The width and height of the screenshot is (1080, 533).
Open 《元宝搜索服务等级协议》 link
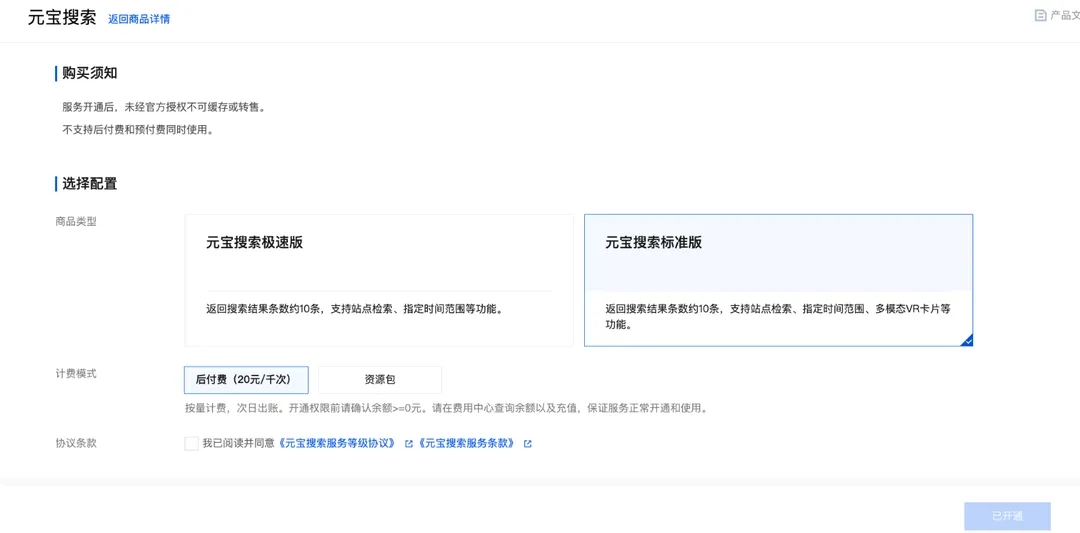coord(338,443)
